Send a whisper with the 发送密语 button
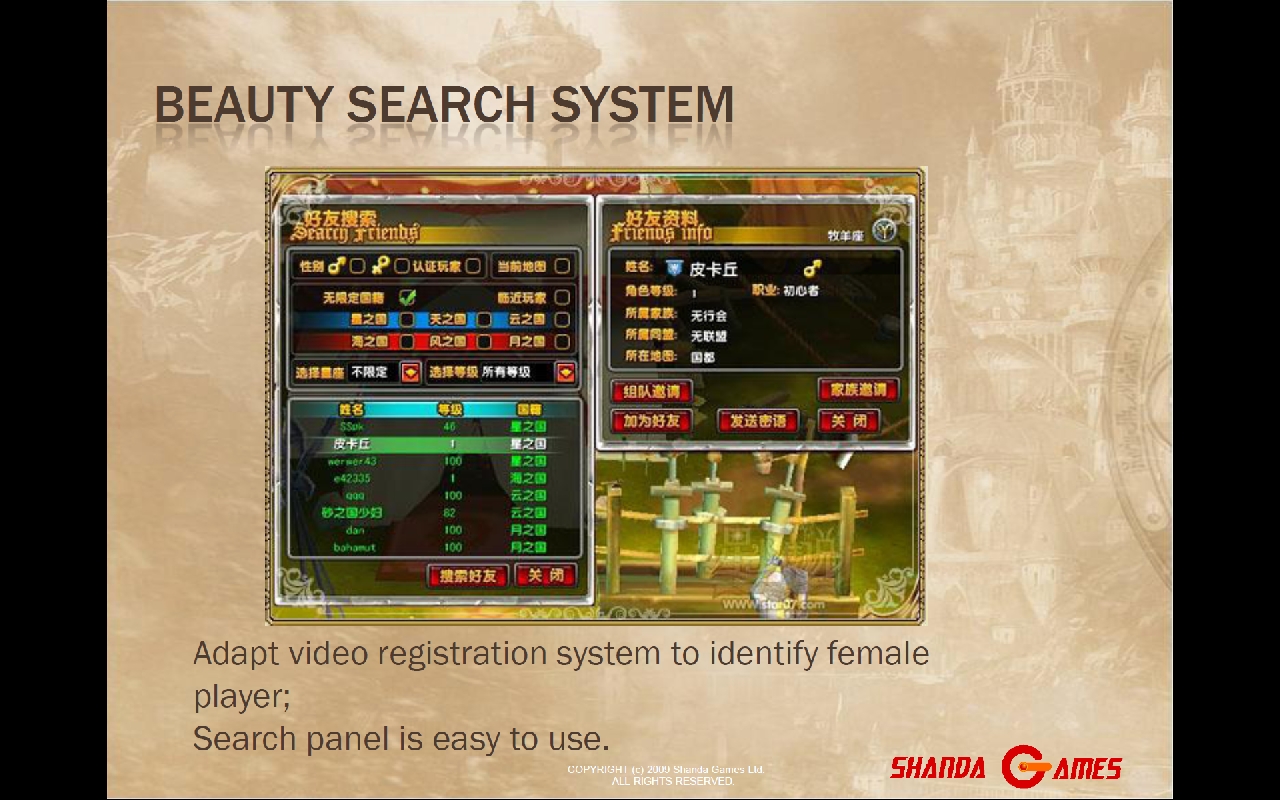Screen dimensions: 1280x800 pos(758,421)
